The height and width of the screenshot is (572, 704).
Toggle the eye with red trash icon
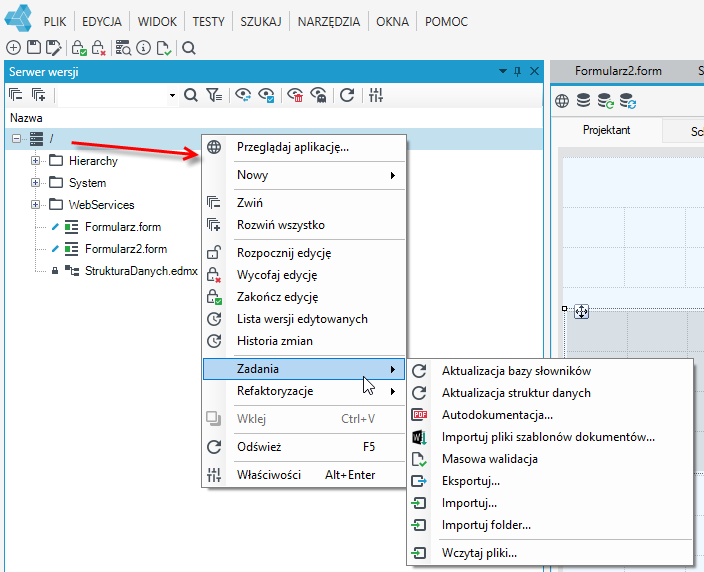pos(295,95)
